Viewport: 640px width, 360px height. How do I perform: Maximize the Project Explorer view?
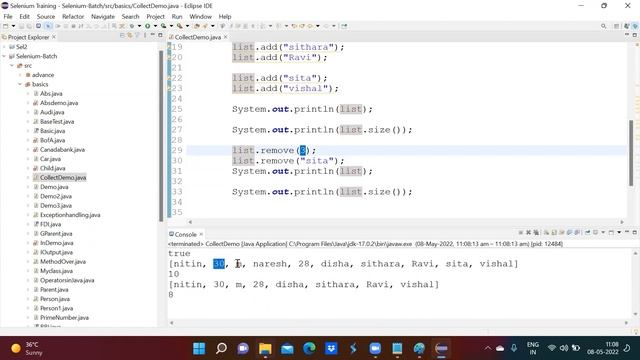pyautogui.click(x=160, y=36)
